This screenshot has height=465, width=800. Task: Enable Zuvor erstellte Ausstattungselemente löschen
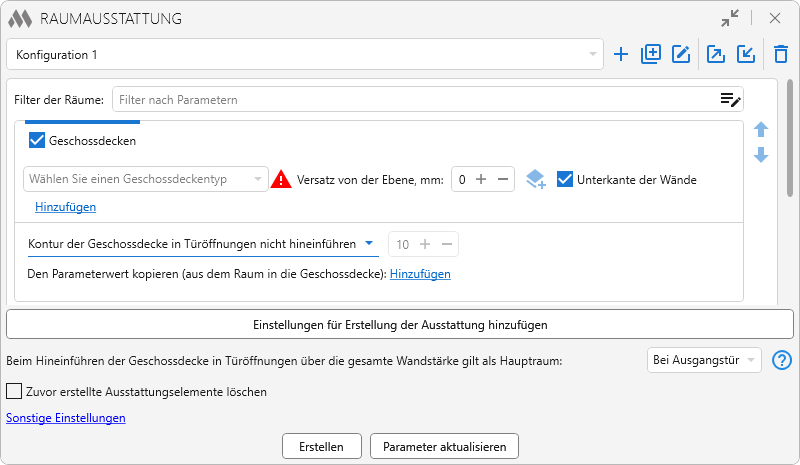click(14, 392)
